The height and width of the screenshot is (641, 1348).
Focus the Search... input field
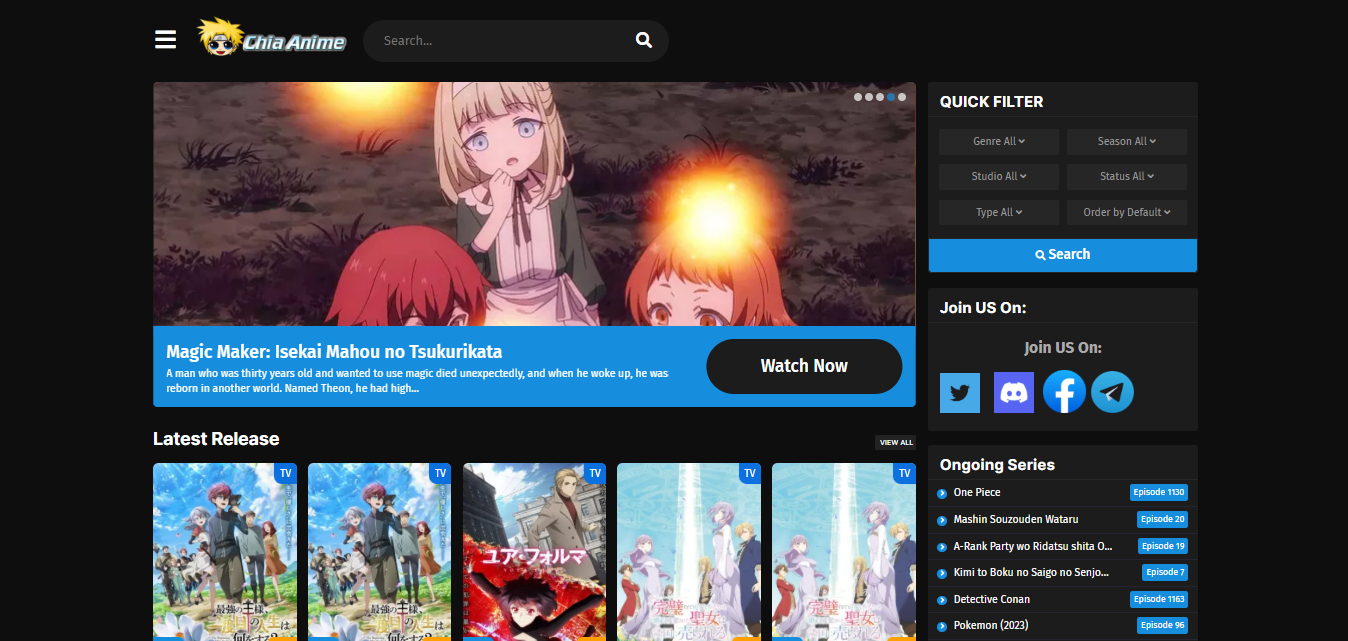505,41
